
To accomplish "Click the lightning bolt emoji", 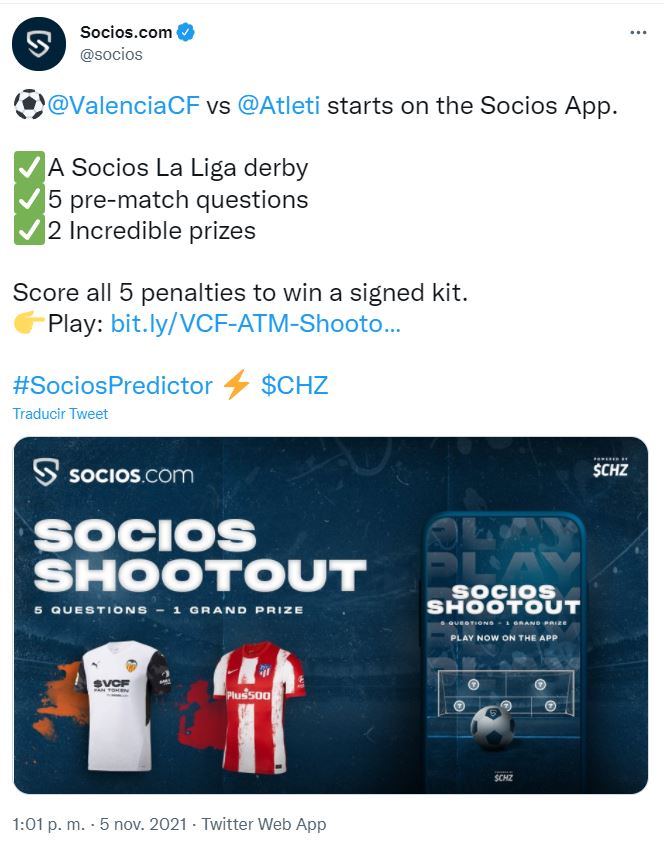I will 237,385.
